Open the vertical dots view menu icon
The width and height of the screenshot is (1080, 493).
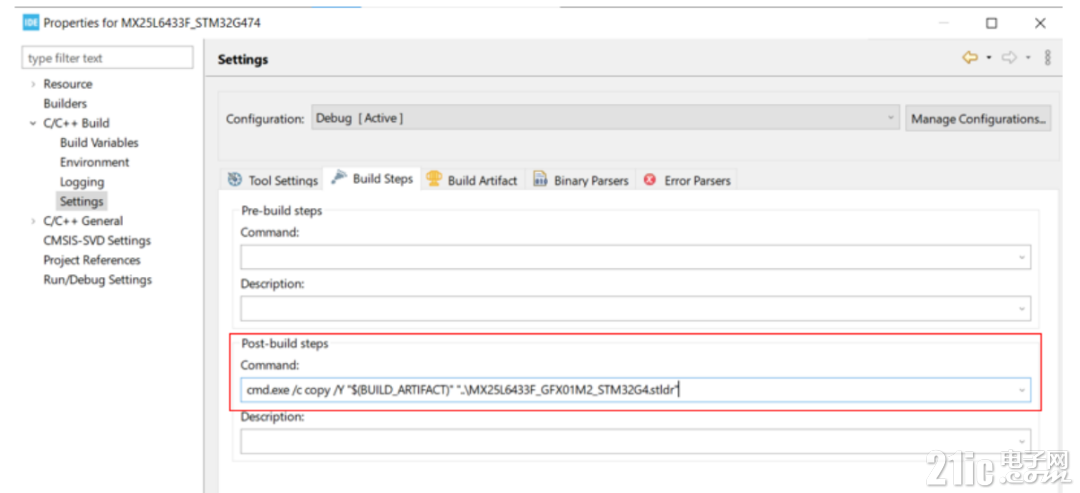click(x=1048, y=58)
